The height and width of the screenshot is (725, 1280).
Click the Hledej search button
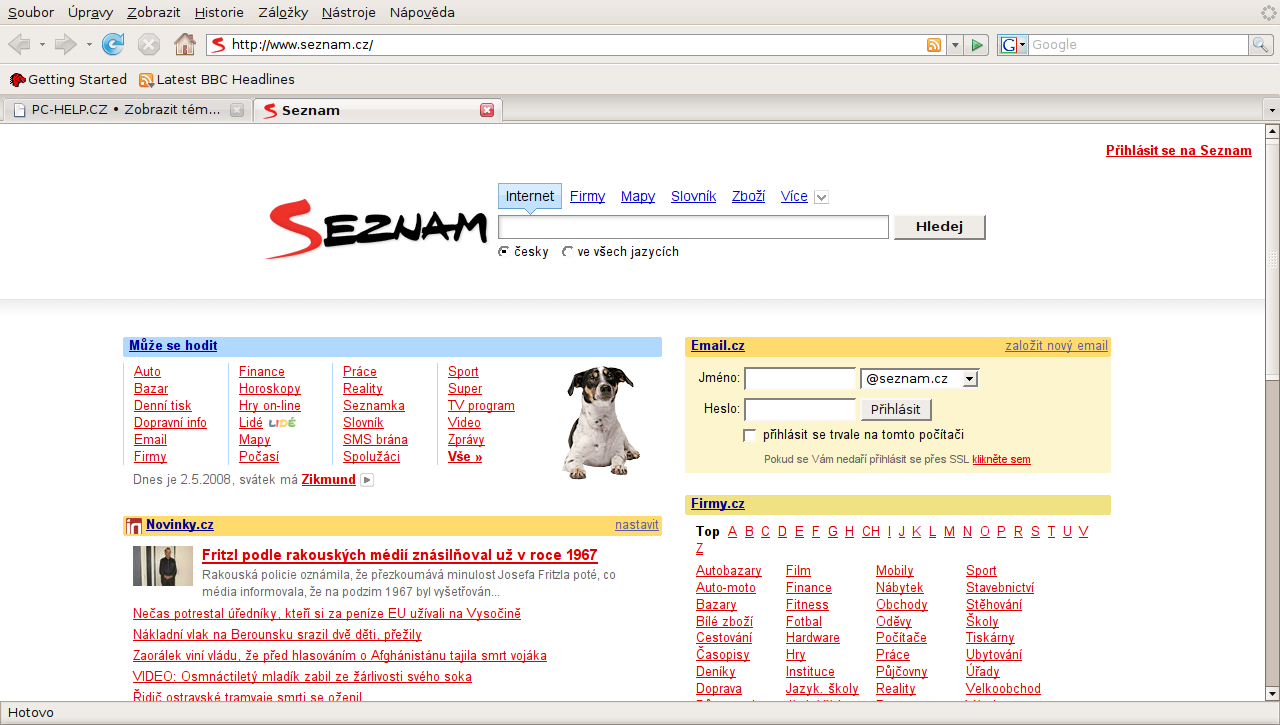(939, 227)
